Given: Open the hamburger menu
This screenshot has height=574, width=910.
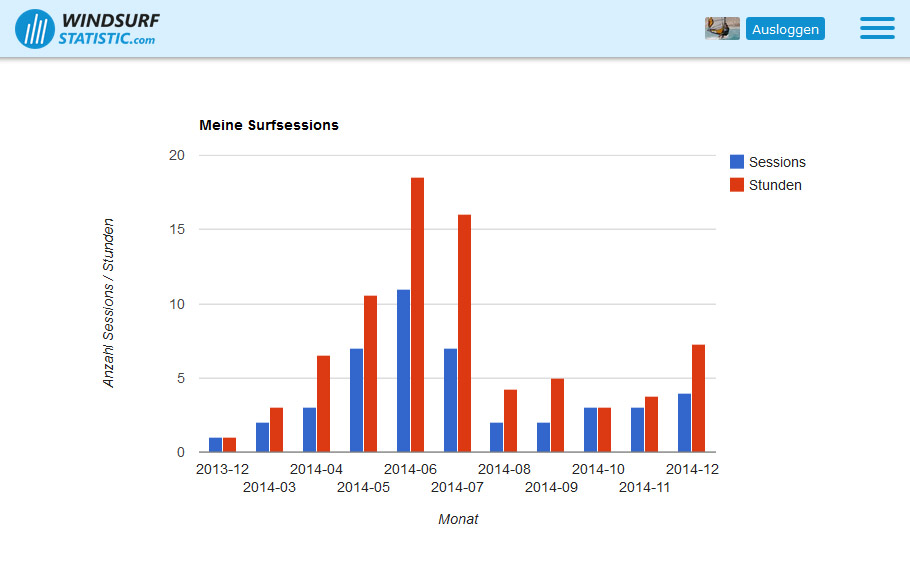Looking at the screenshot, I should [x=877, y=29].
